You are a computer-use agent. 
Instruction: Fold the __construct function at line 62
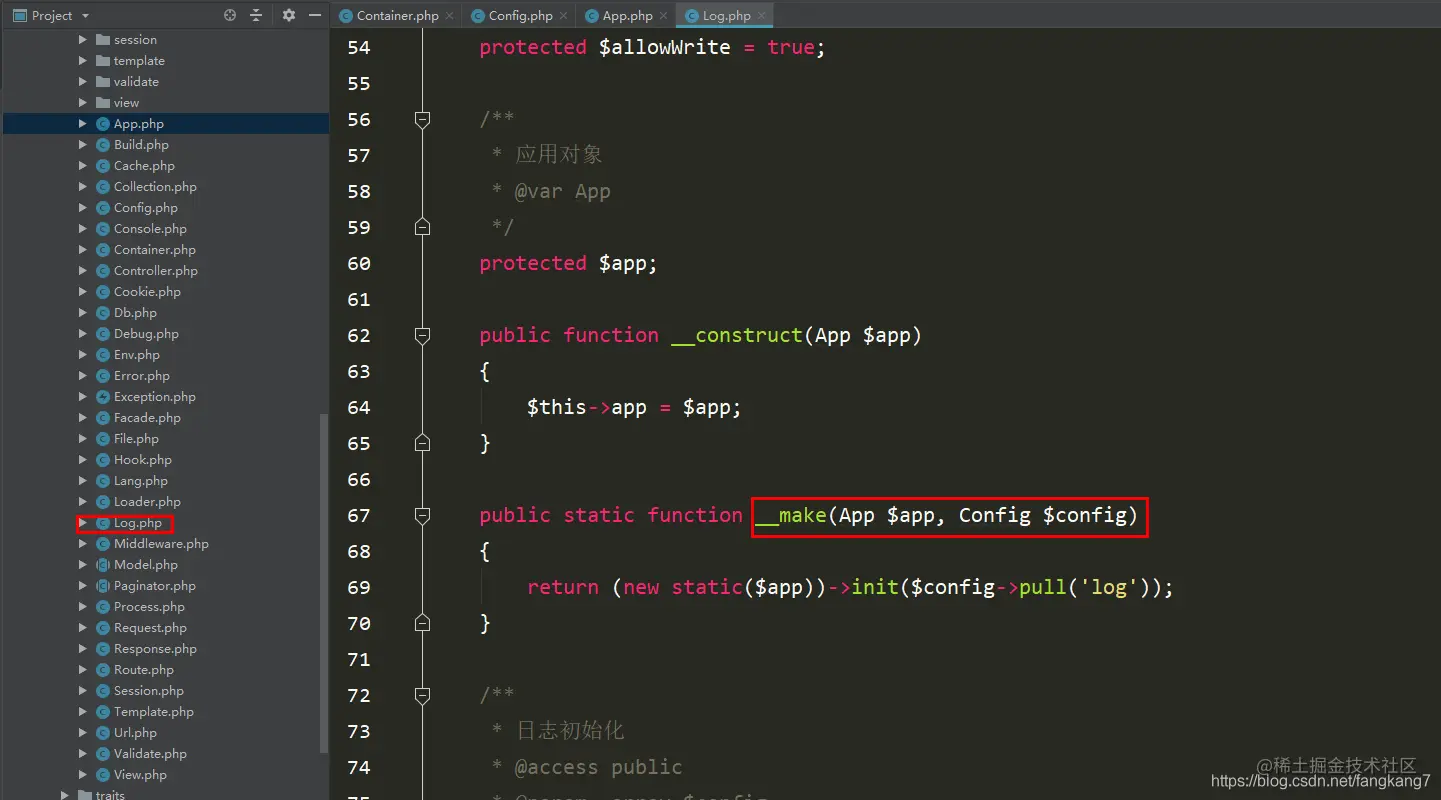pos(422,335)
